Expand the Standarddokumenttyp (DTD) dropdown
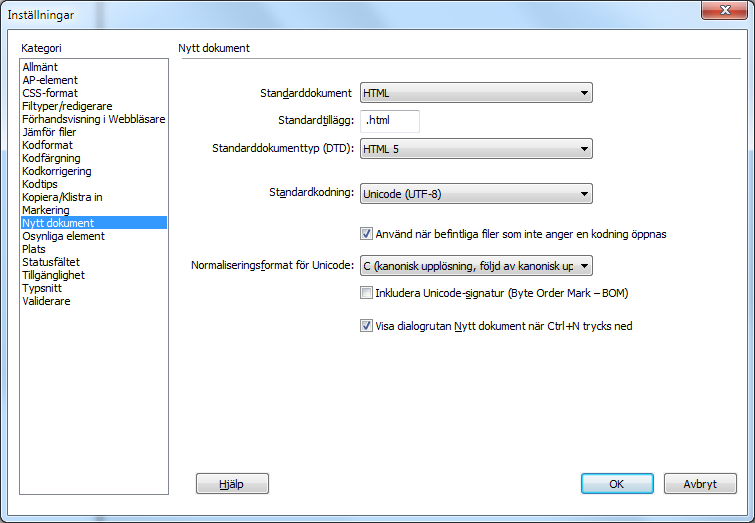The height and width of the screenshot is (523, 755). pyautogui.click(x=476, y=149)
